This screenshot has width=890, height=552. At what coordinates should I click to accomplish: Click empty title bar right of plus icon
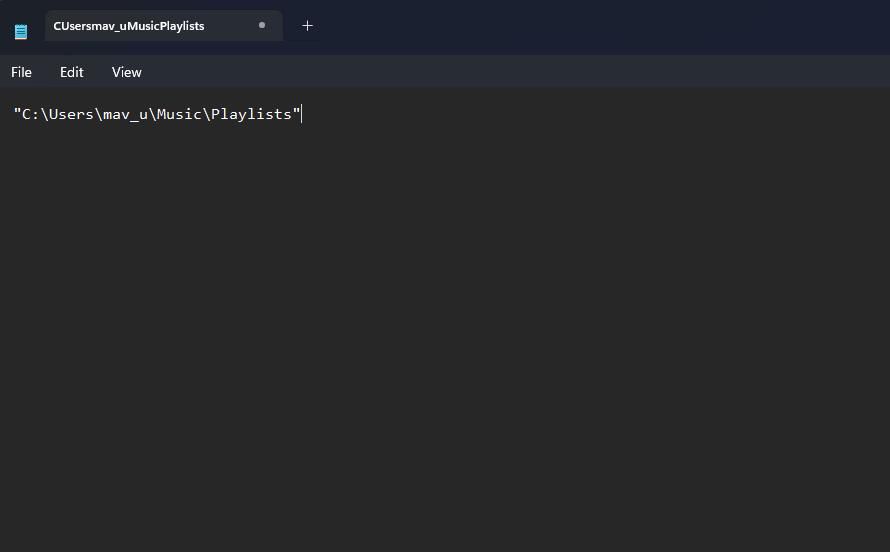[602, 26]
